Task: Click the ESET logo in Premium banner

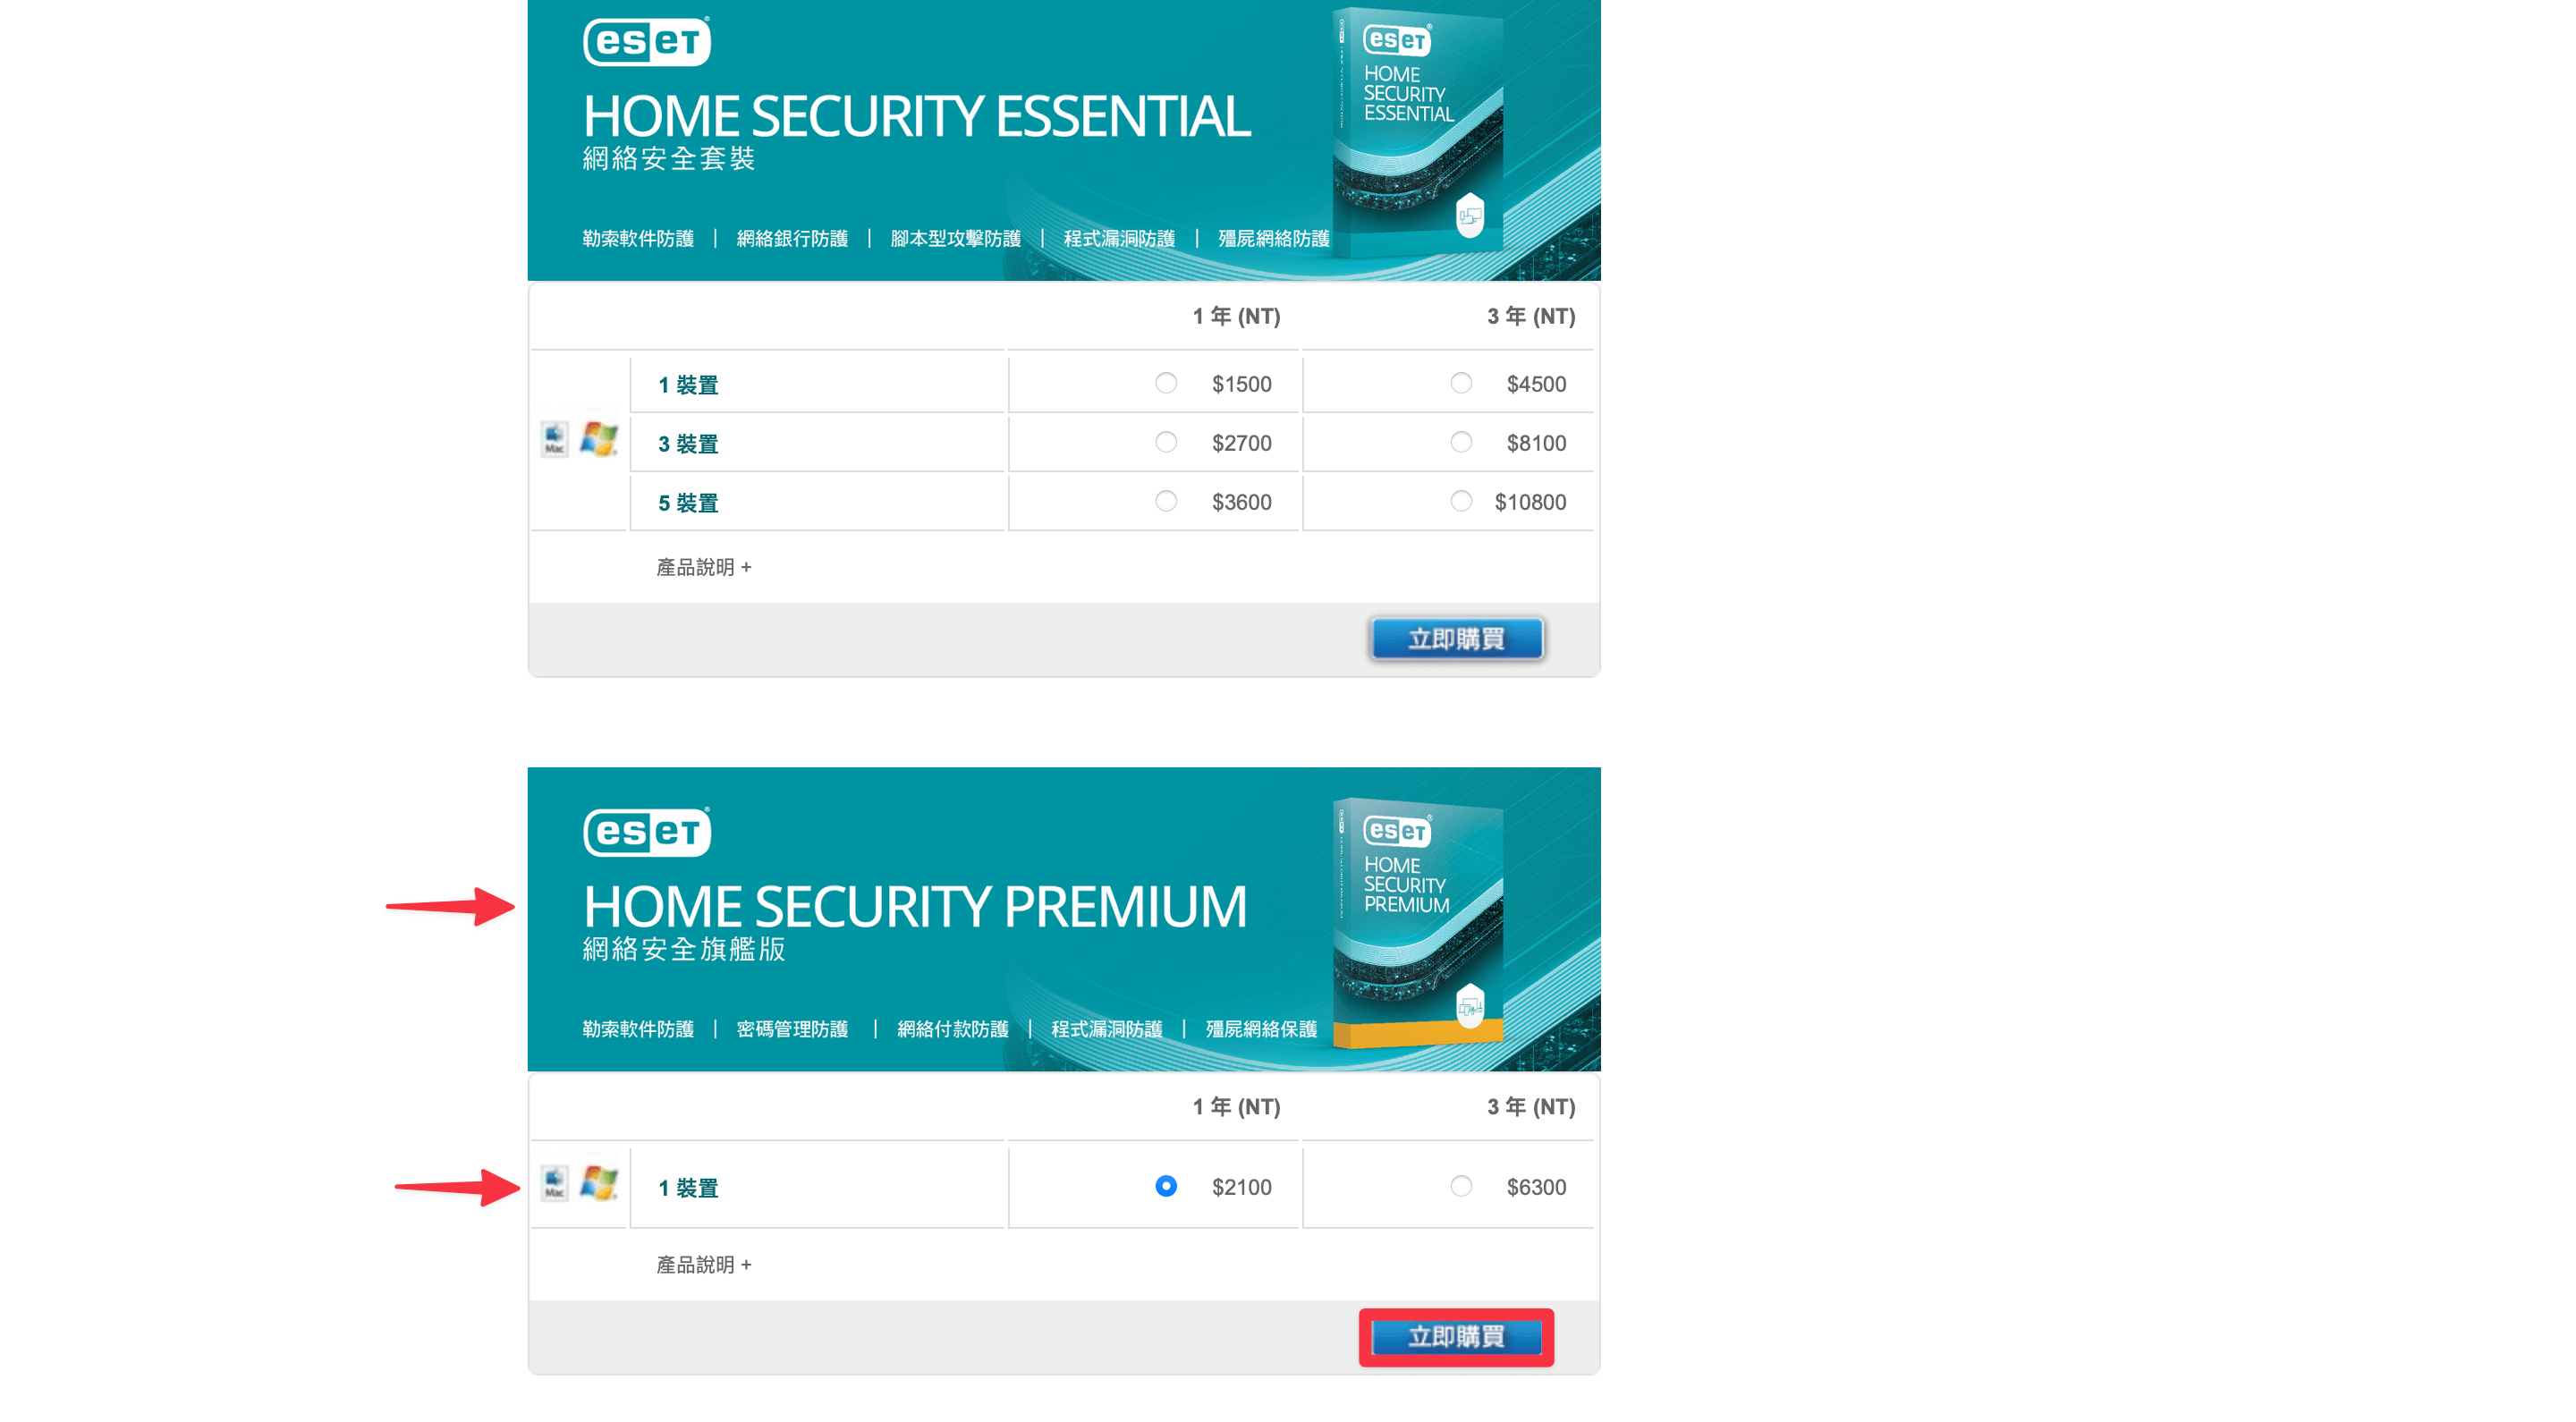Action: [x=647, y=832]
